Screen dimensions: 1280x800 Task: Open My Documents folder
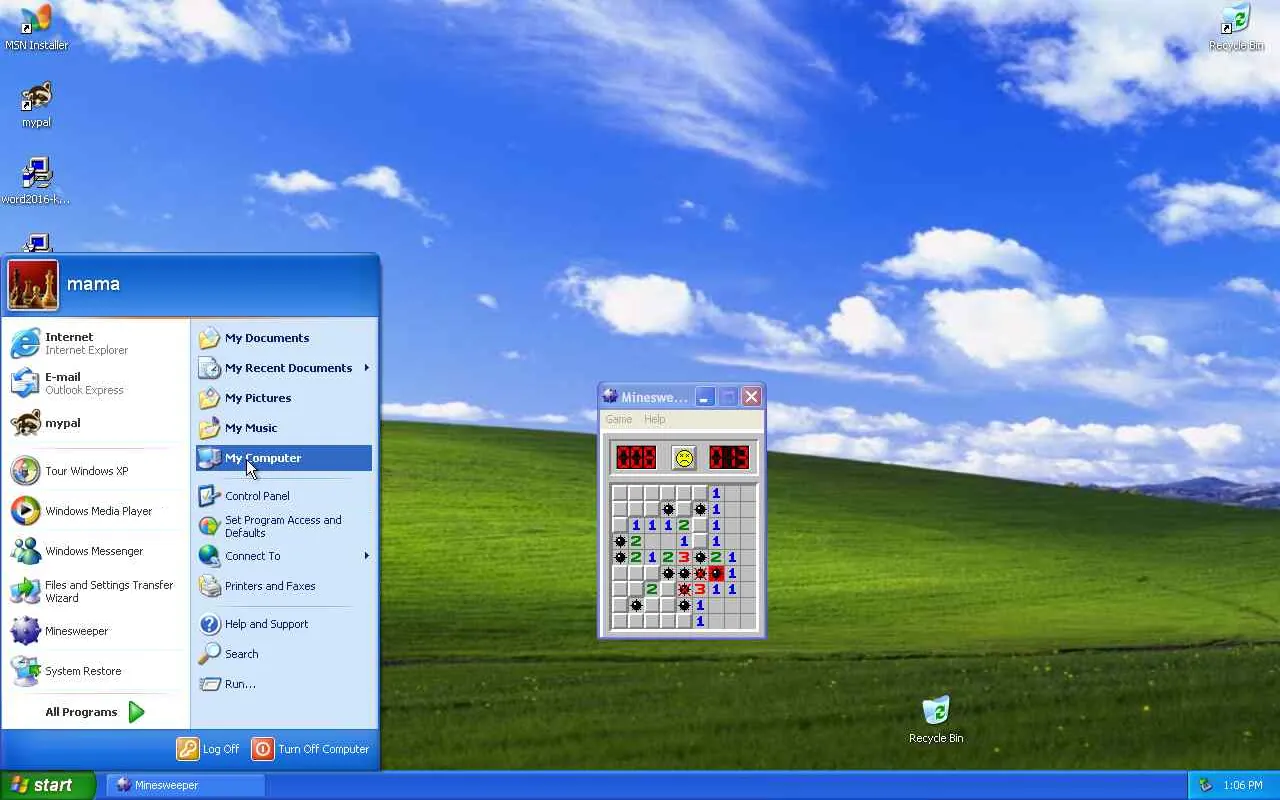[284, 338]
